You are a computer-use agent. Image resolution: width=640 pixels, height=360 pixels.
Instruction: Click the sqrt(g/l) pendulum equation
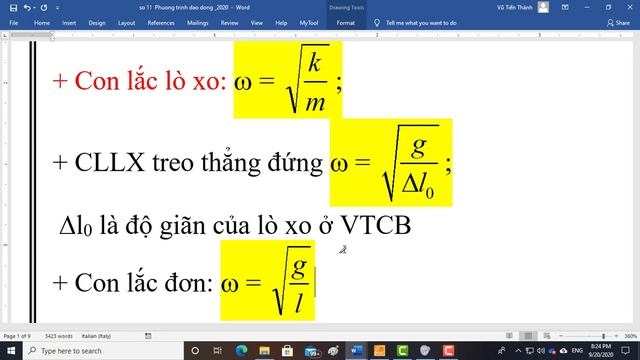268,280
